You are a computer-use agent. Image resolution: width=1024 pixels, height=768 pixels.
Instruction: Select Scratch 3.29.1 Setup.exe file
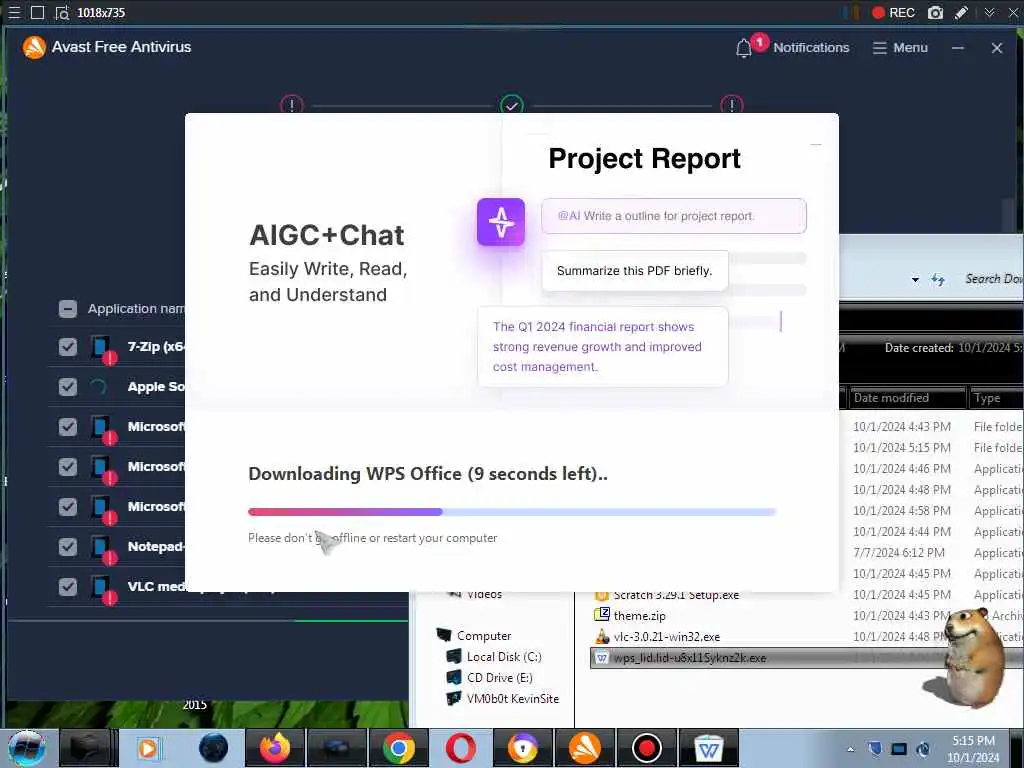tap(676, 596)
